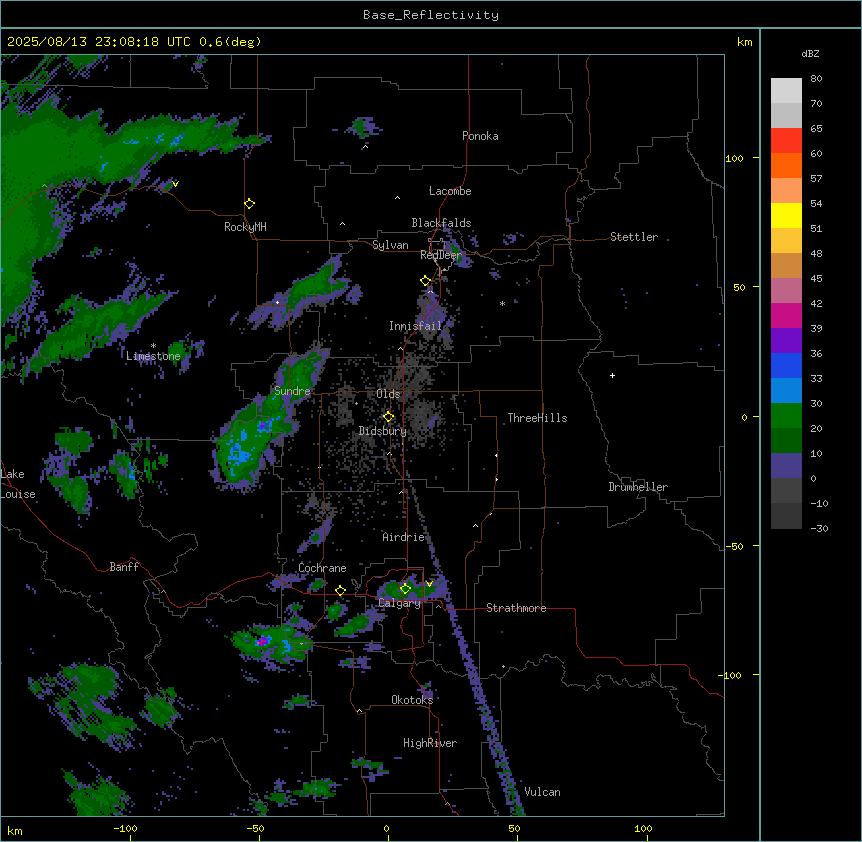Click the small echo cell west of Ponoka
This screenshot has height=842, width=862.
tap(363, 128)
